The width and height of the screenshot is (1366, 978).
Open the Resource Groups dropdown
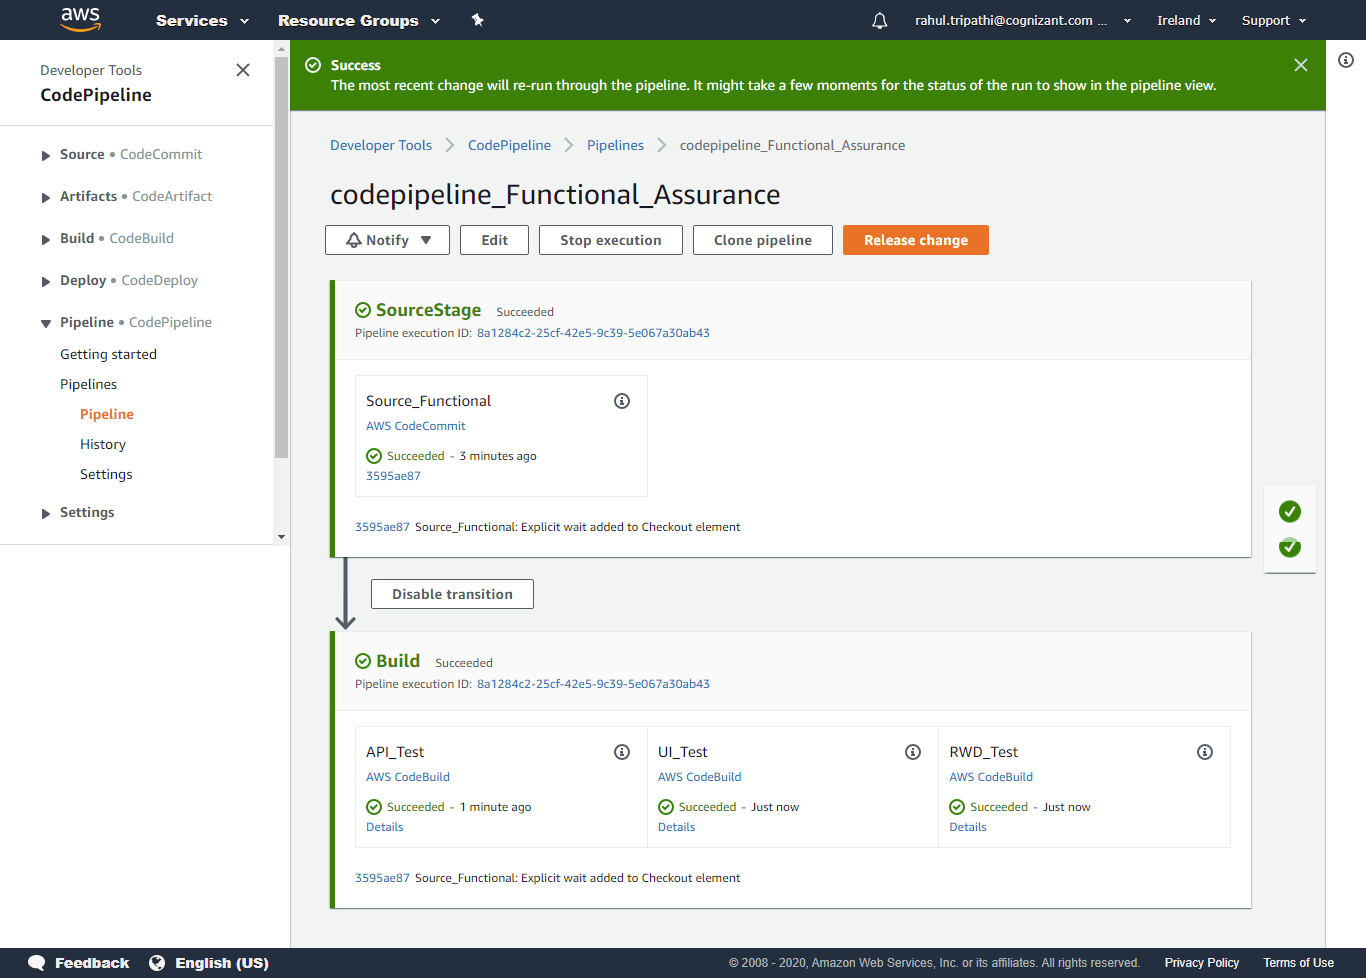(x=359, y=20)
